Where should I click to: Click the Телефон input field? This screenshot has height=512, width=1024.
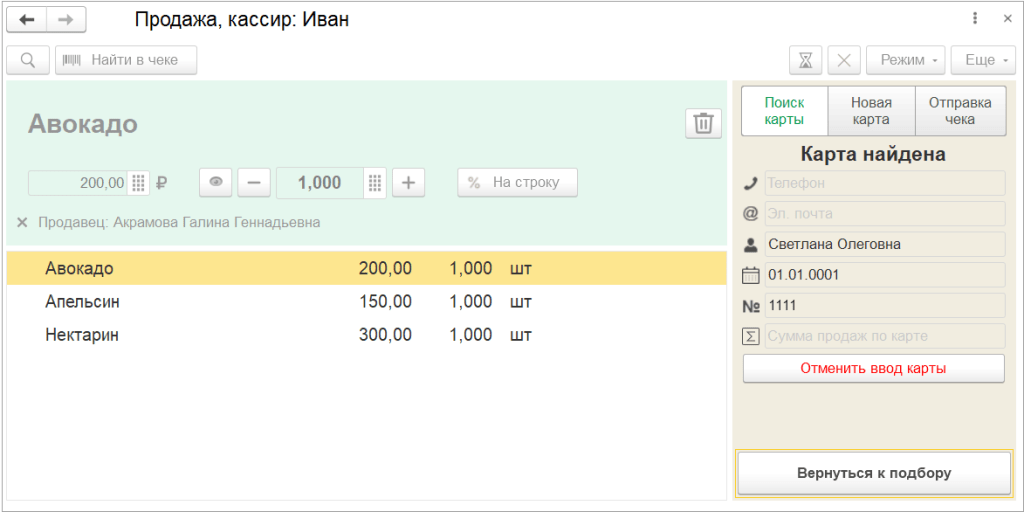884,183
